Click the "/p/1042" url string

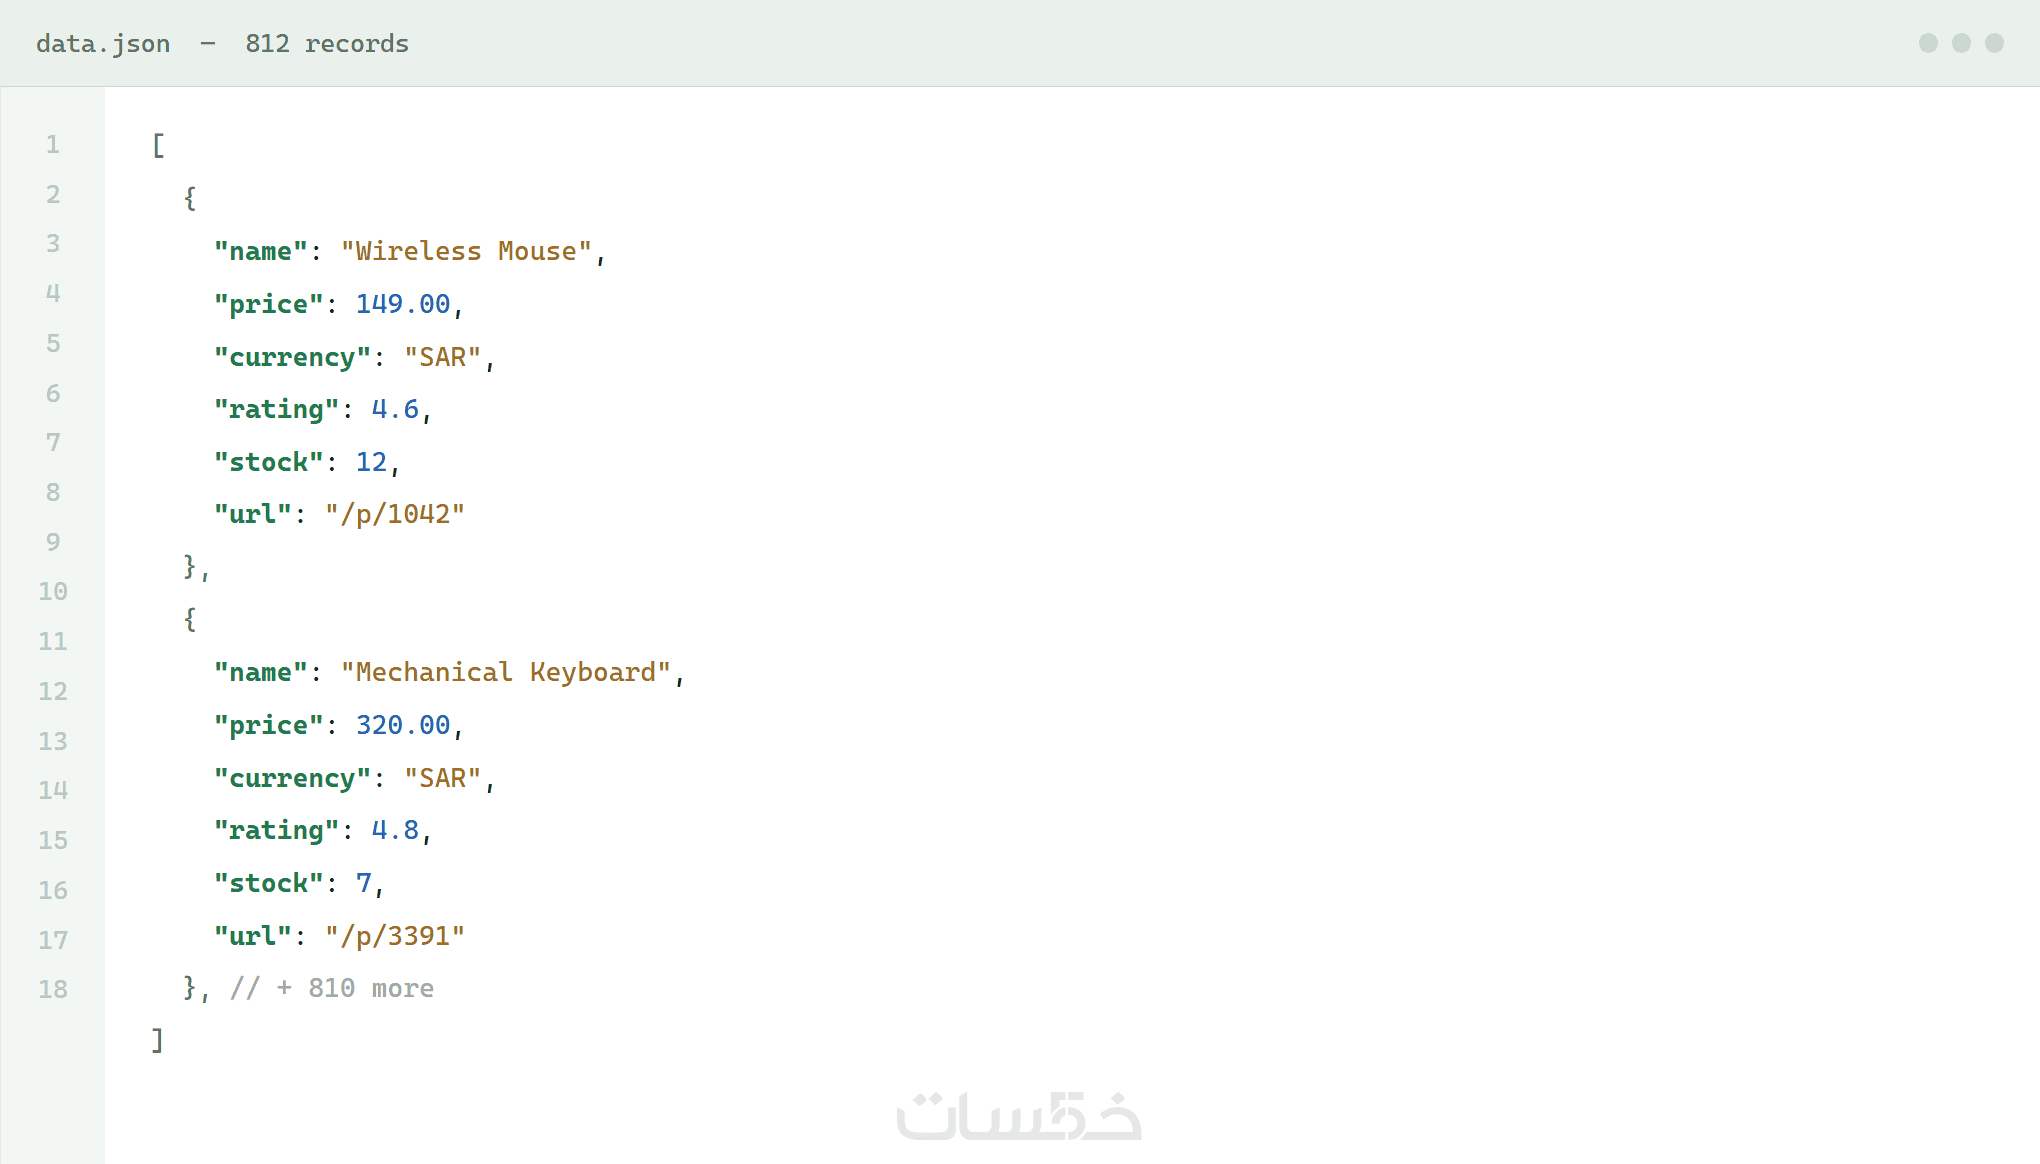click(x=395, y=514)
